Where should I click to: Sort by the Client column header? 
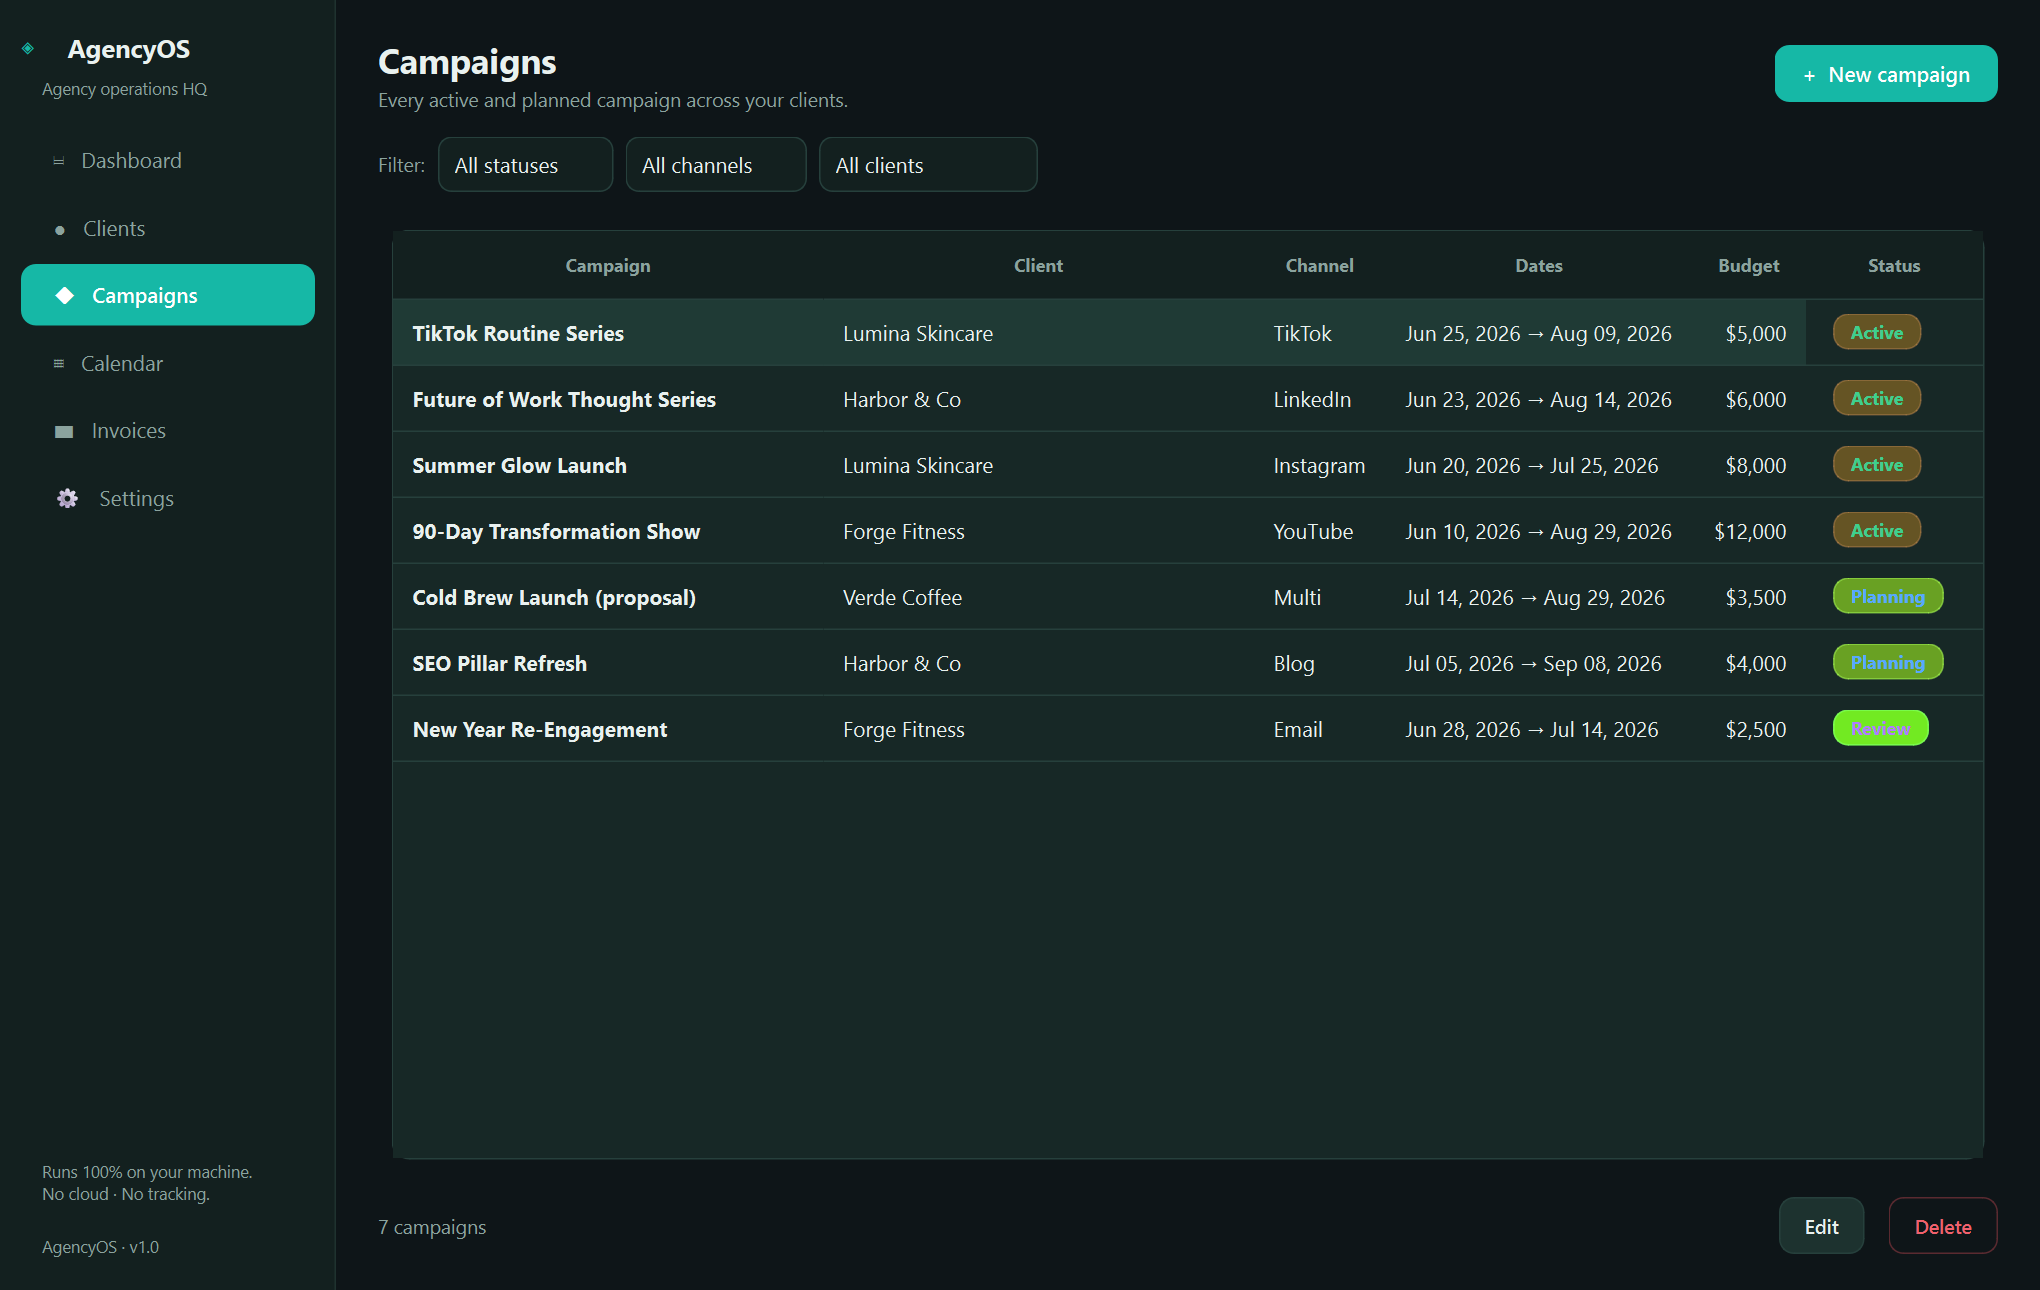click(x=1038, y=266)
